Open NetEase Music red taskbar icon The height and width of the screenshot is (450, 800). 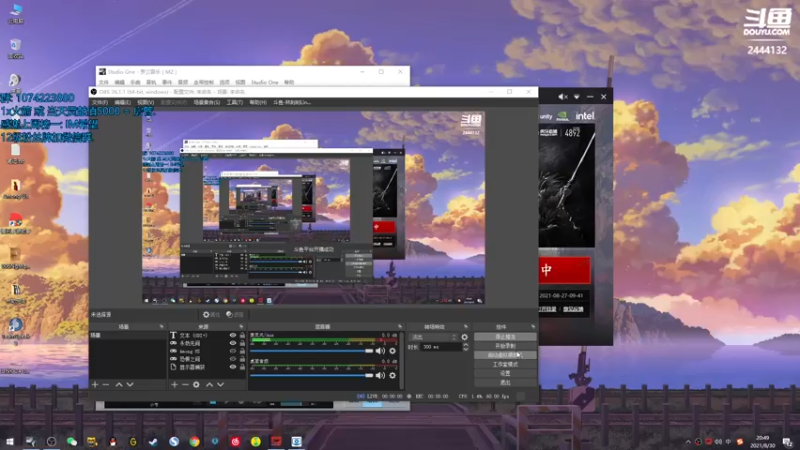235,441
